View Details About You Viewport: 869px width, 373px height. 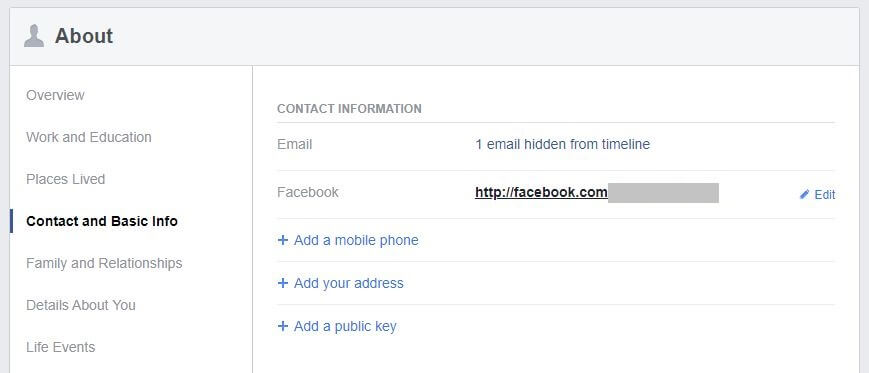pyautogui.click(x=81, y=305)
